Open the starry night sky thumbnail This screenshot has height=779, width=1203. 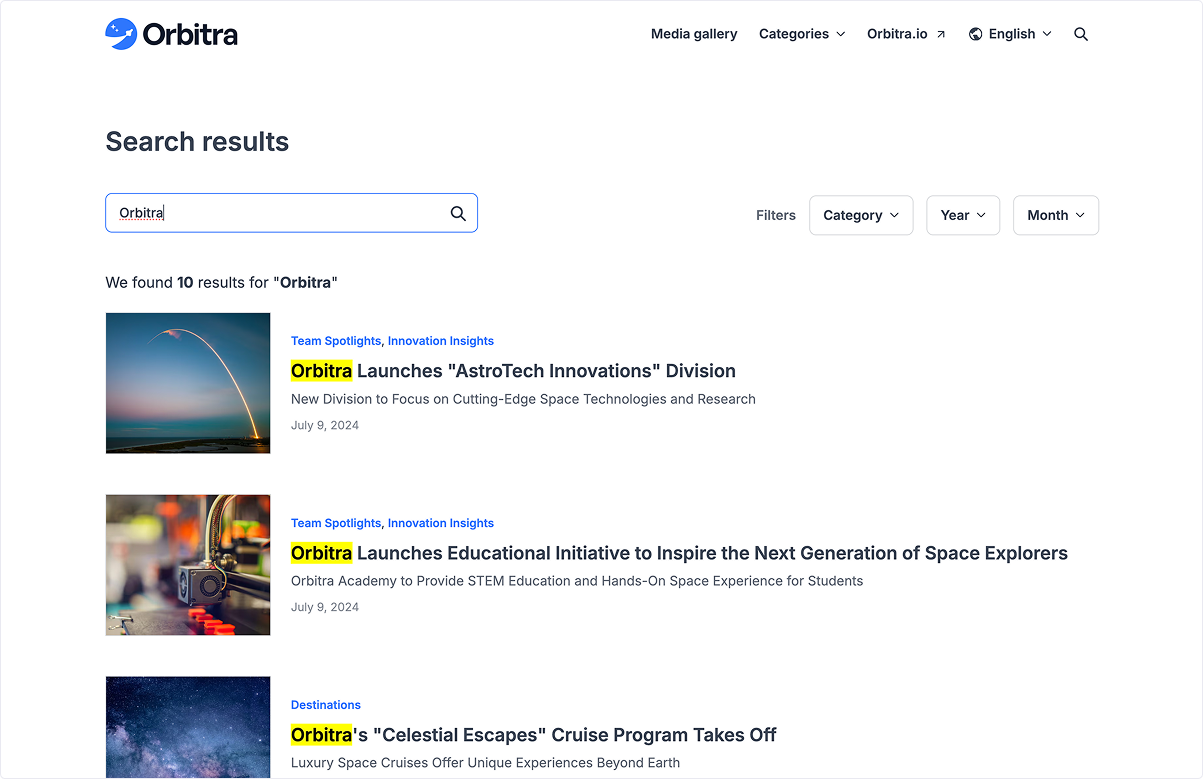pyautogui.click(x=188, y=727)
